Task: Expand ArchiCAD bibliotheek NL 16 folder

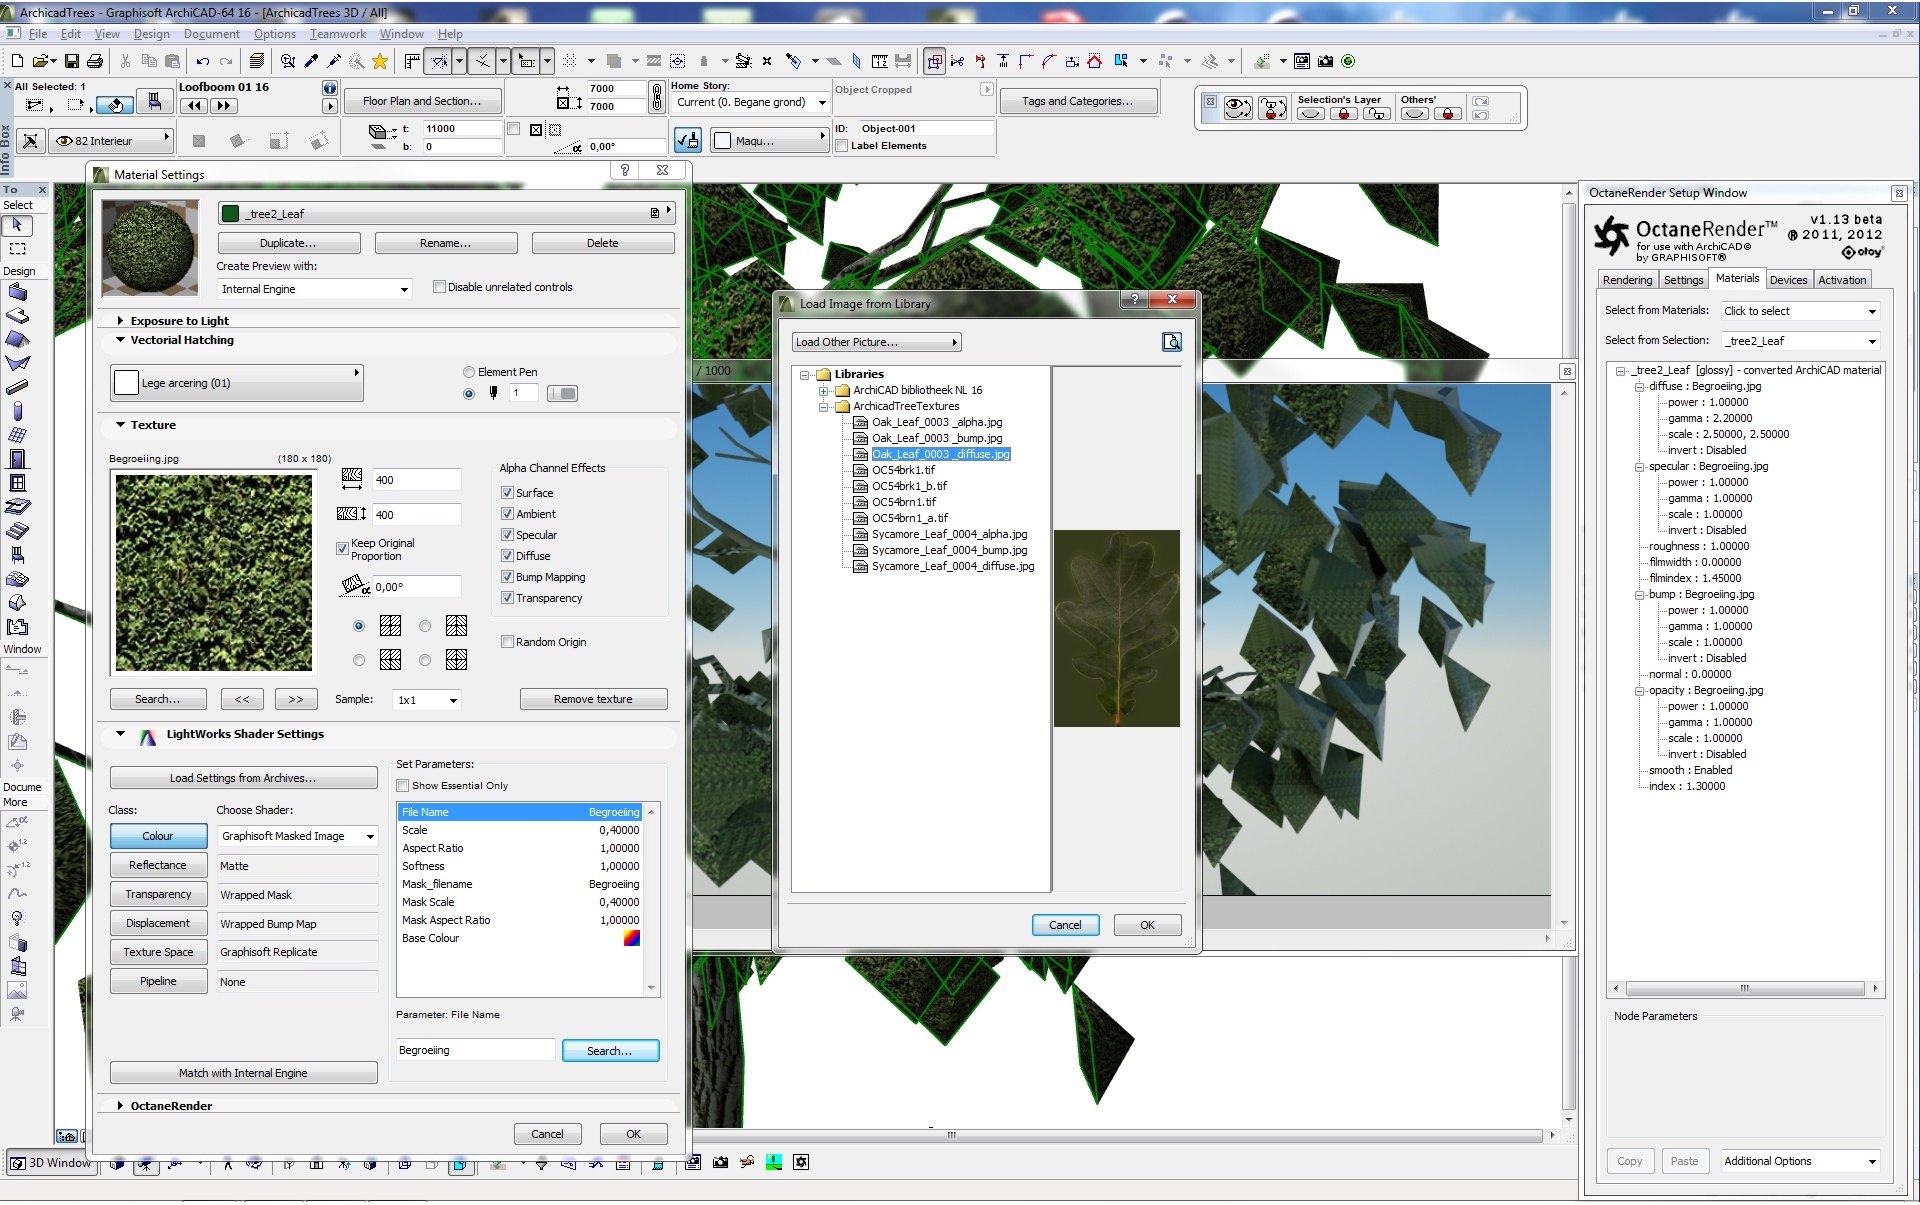Action: pos(823,391)
